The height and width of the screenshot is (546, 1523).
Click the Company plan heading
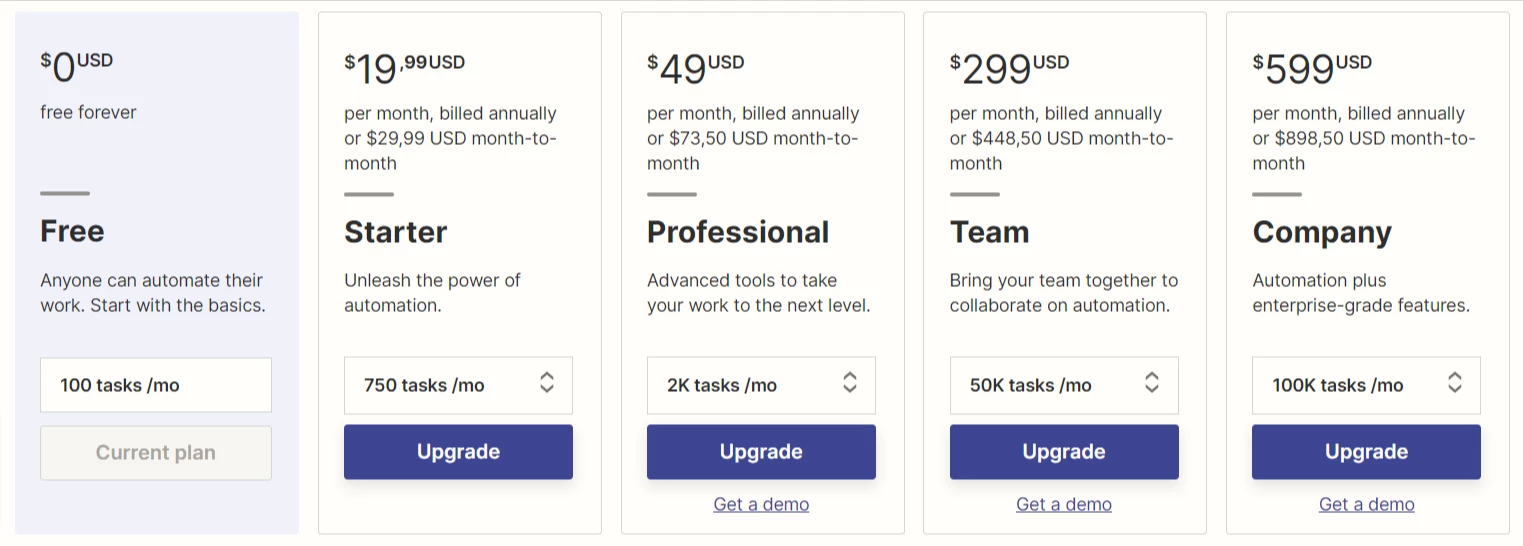point(1321,232)
